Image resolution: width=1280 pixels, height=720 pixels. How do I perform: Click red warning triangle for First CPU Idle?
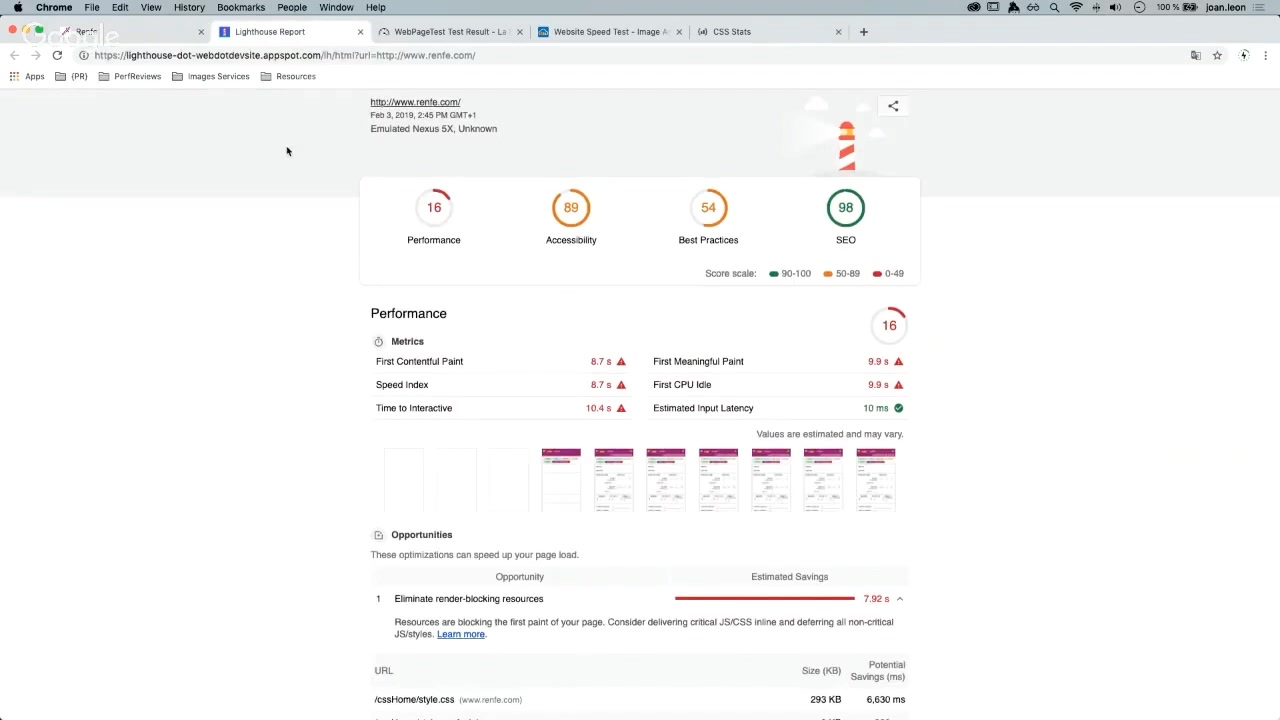coord(898,385)
